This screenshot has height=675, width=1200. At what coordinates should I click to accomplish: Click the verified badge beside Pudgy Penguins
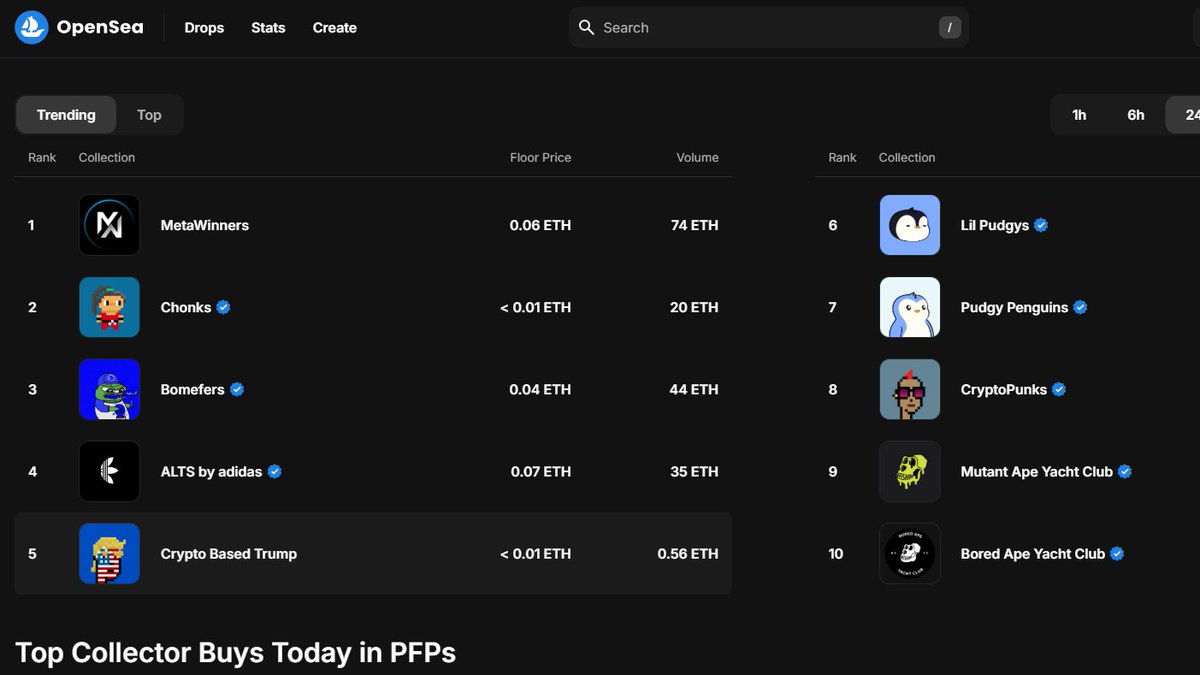1080,307
